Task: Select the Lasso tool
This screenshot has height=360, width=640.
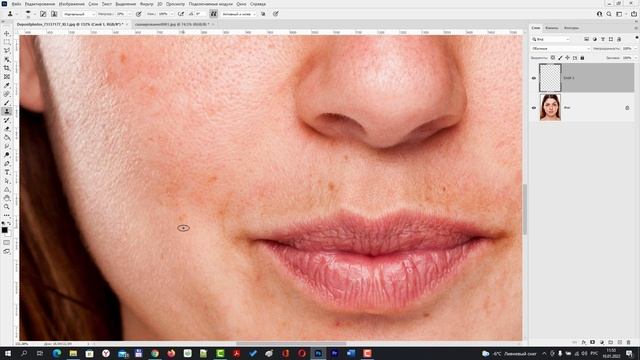Action: 7,51
